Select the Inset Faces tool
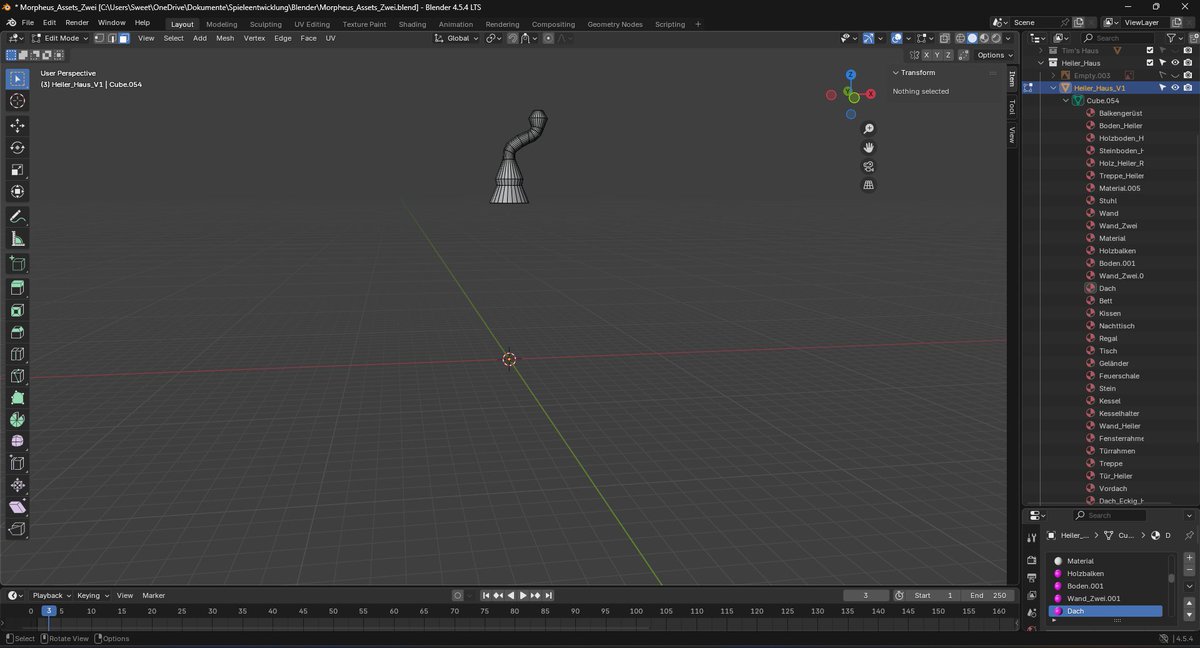Image resolution: width=1200 pixels, height=648 pixels. [17, 310]
